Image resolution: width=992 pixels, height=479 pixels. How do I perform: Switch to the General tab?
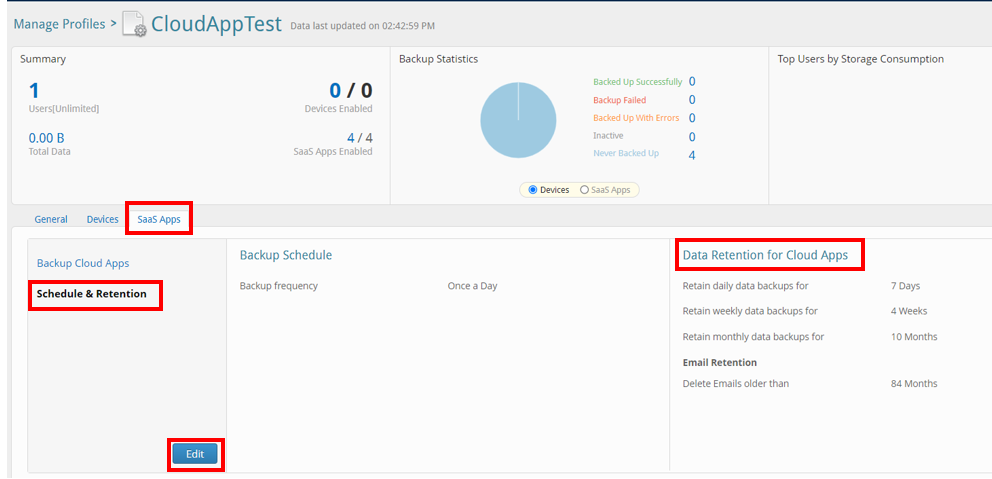pos(51,220)
